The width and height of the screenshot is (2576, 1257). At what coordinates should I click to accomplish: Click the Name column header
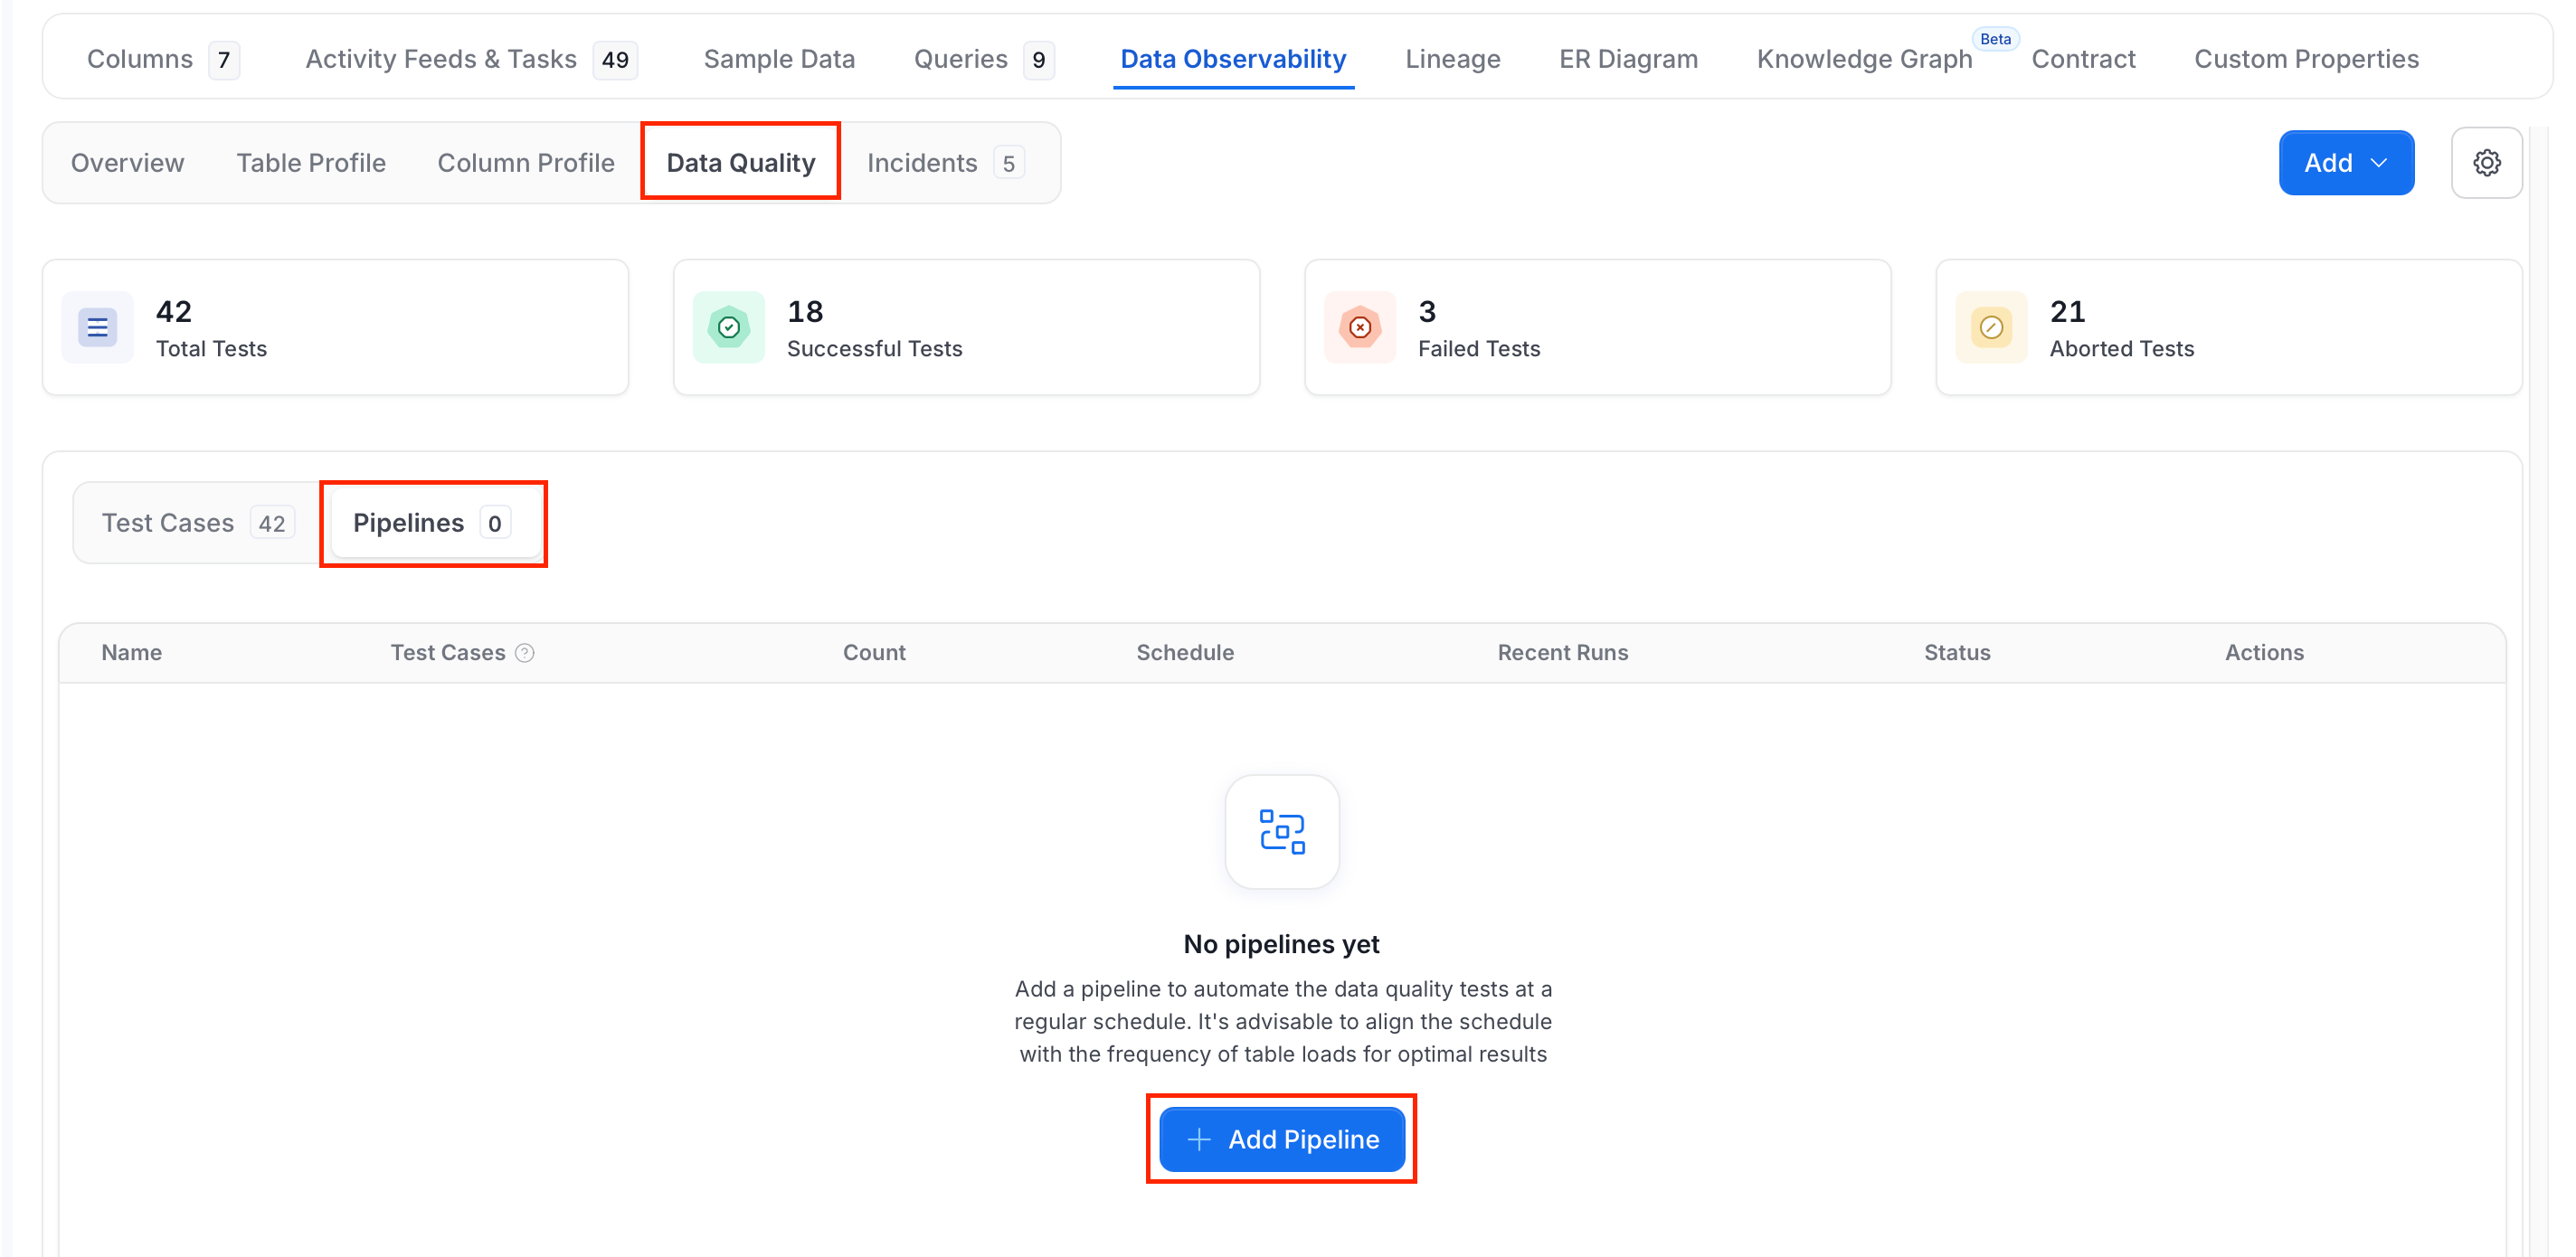point(132,653)
